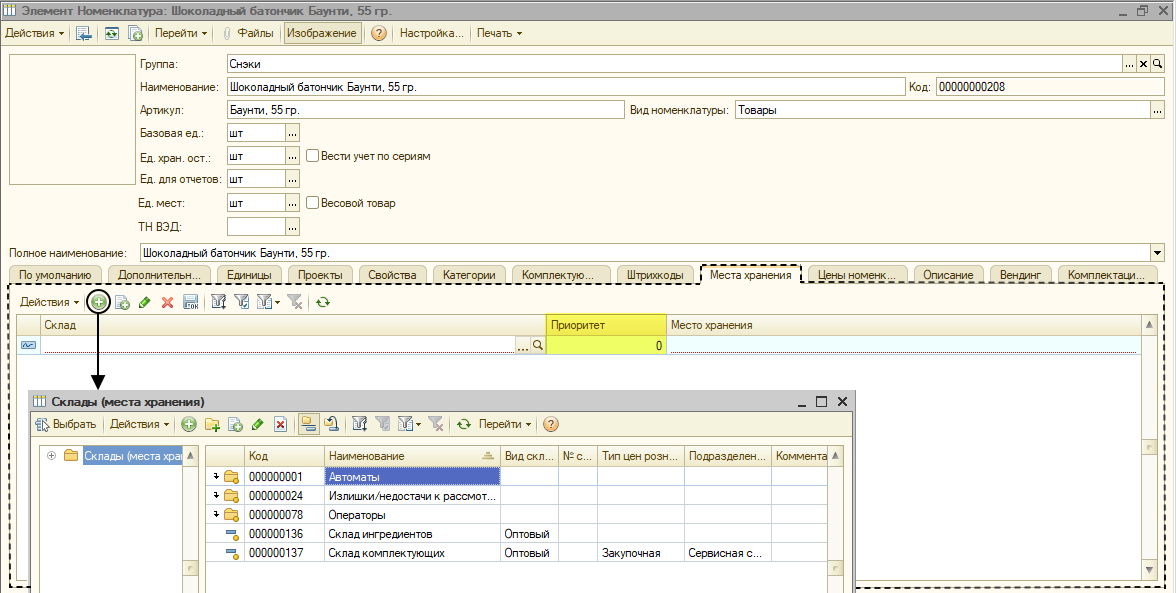Mark warehouse for deletion in Склады window

click(x=280, y=424)
